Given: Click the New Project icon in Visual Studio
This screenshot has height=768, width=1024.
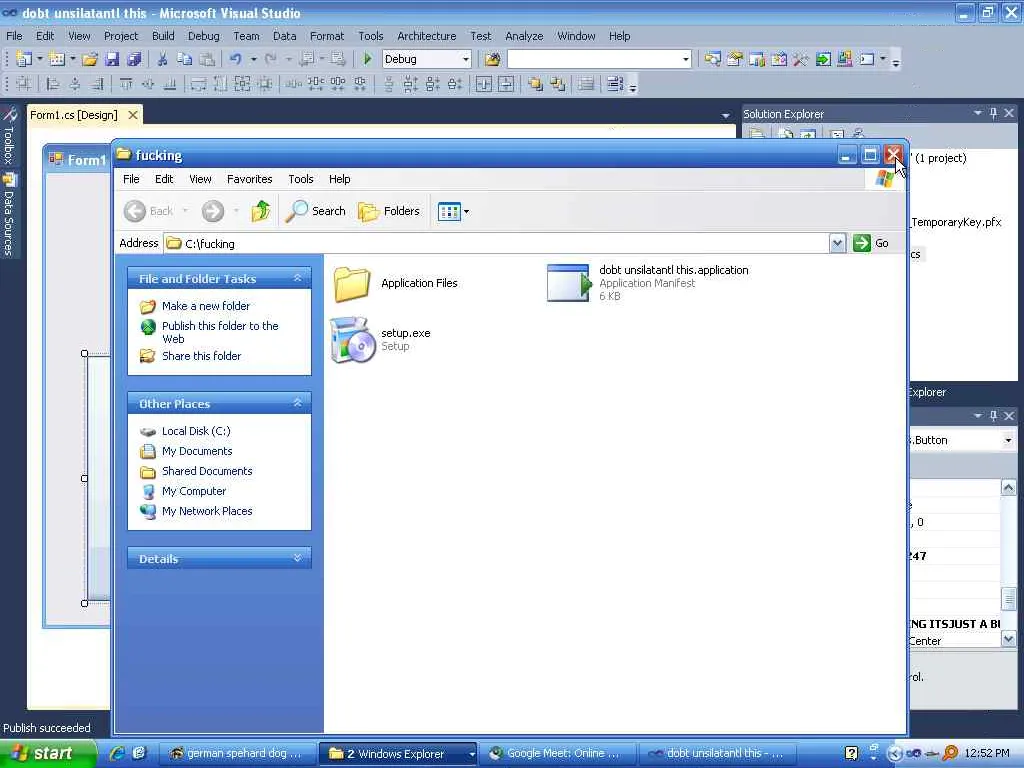Looking at the screenshot, I should point(24,59).
